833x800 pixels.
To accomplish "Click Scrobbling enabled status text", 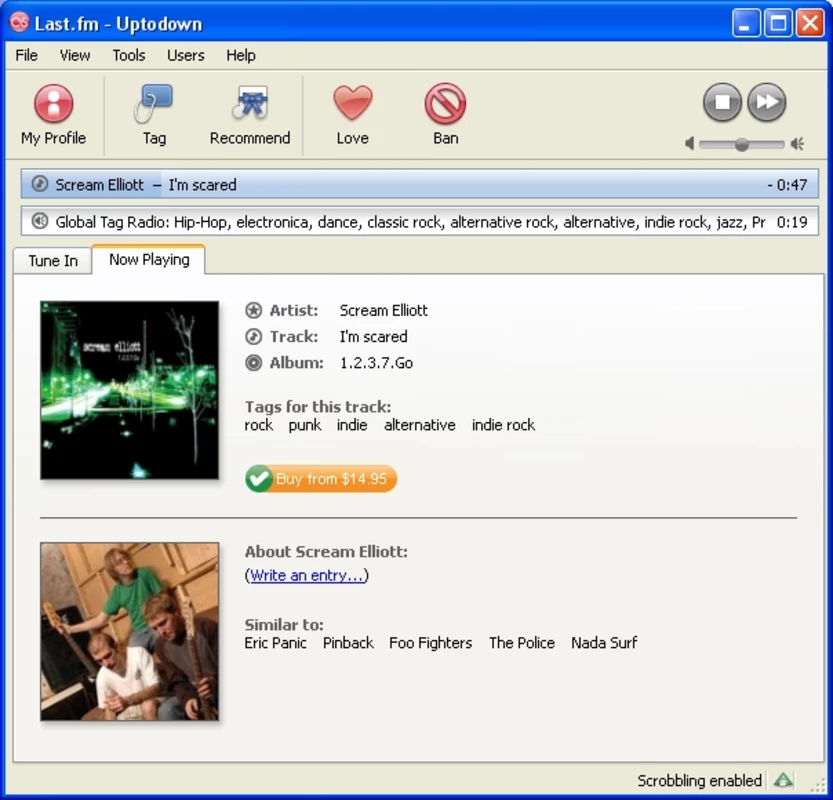I will coord(699,780).
